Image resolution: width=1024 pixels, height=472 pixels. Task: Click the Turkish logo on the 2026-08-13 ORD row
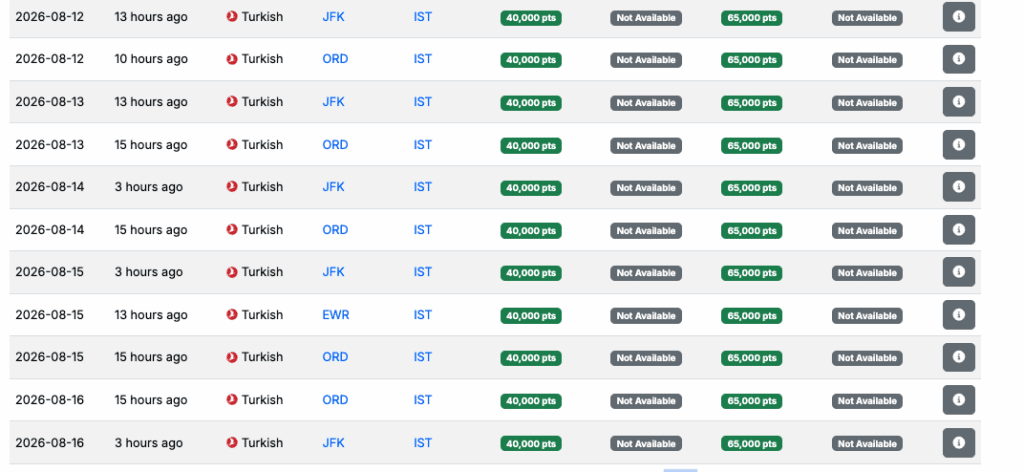point(232,145)
